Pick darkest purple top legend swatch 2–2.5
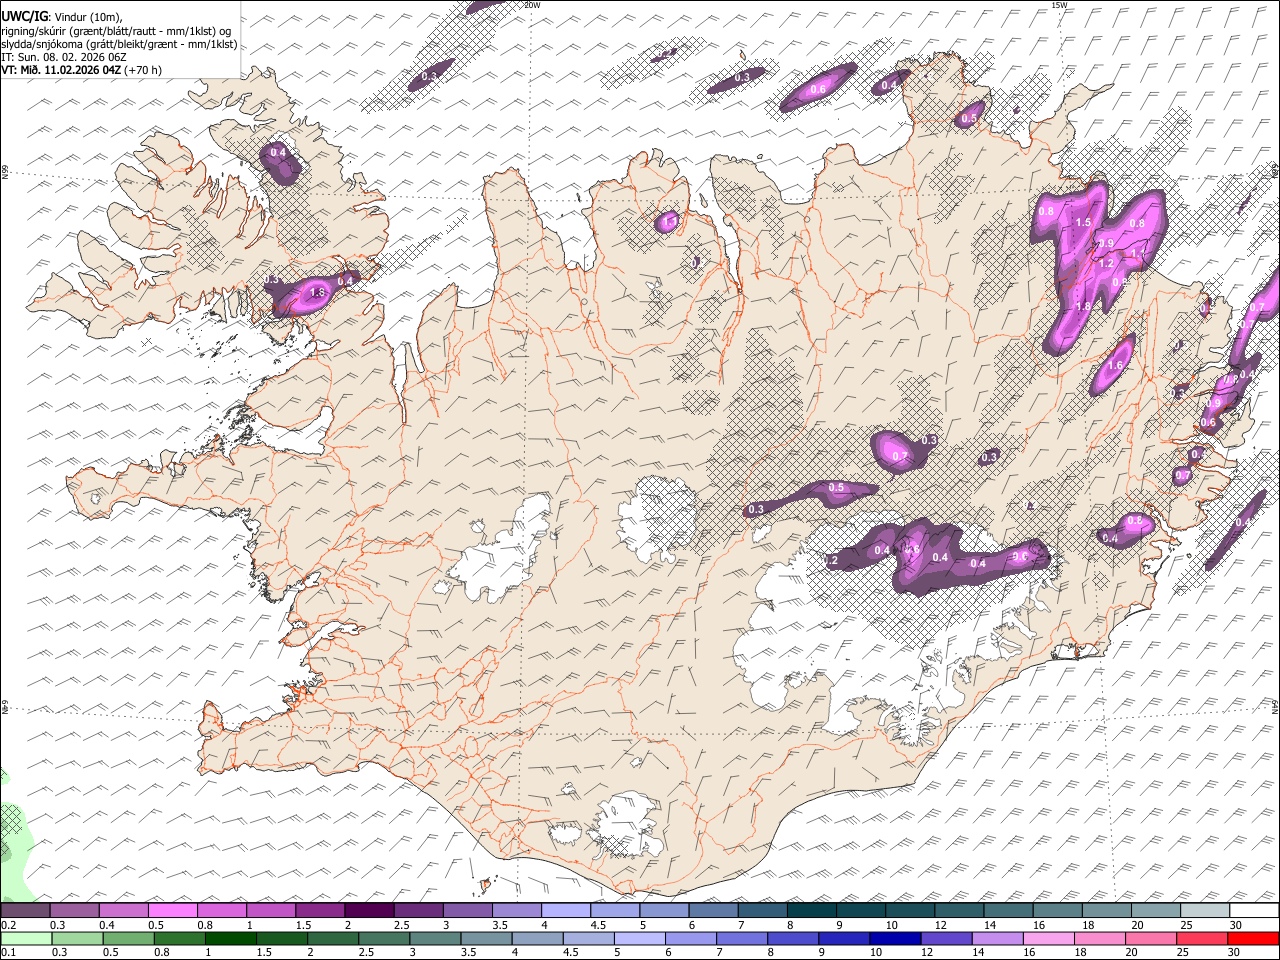 (x=368, y=911)
